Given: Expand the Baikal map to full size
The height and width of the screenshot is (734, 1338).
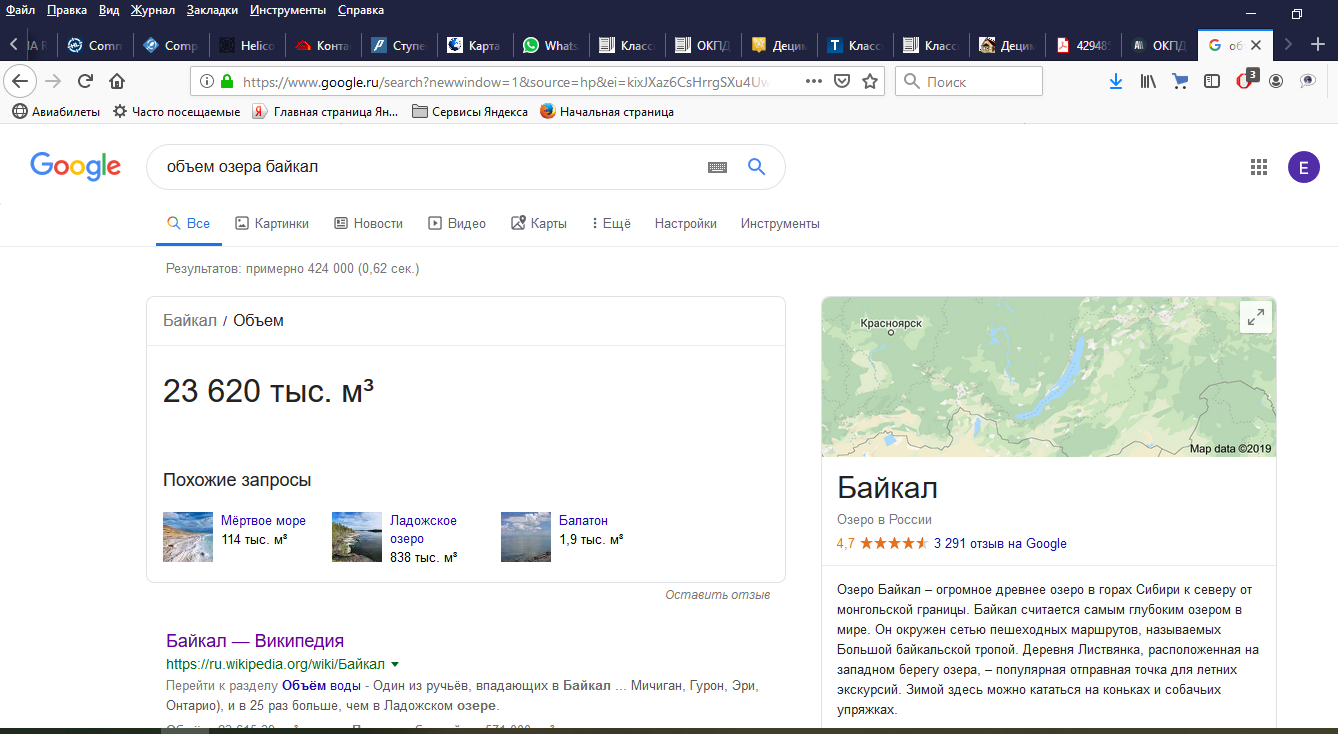Looking at the screenshot, I should tap(1255, 317).
